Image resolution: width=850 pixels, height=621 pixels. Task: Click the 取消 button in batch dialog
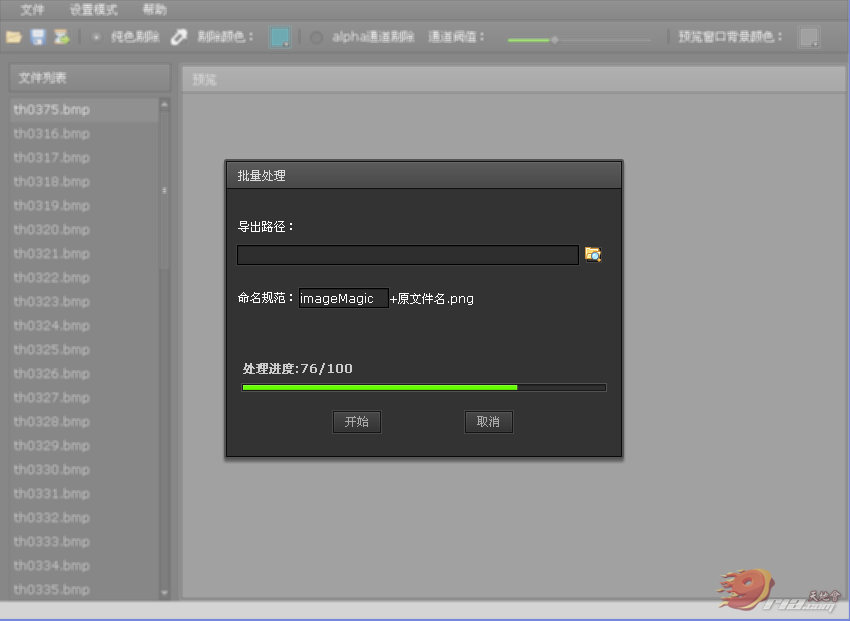(x=488, y=422)
